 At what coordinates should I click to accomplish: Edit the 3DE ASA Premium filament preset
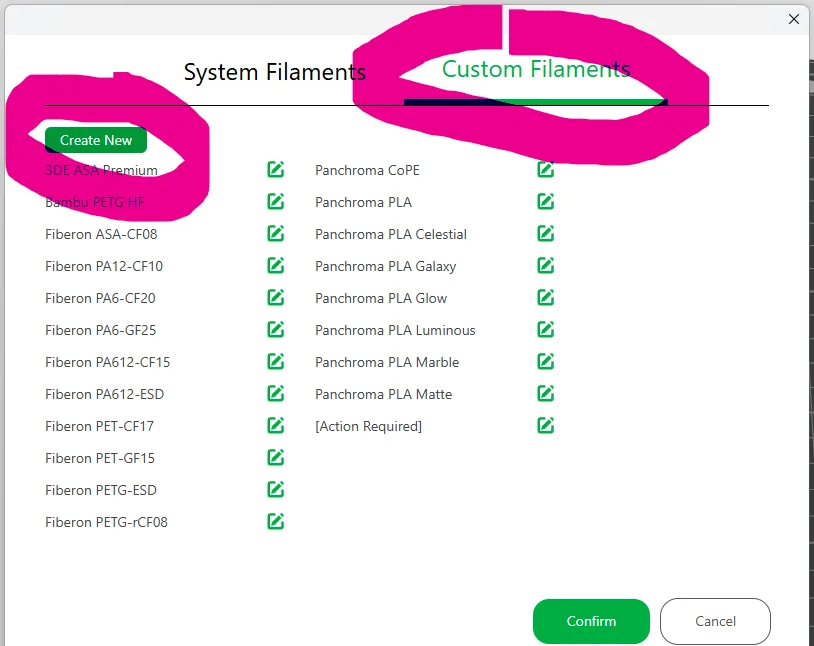coord(276,169)
